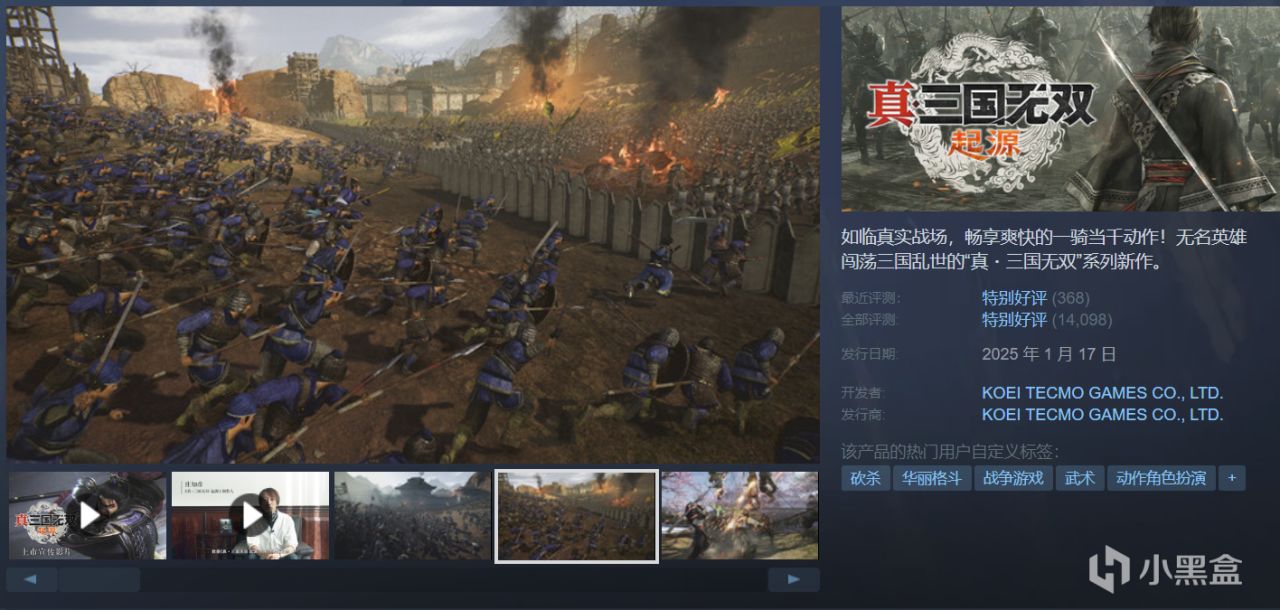Play the developer interview video thumbnail
This screenshot has height=610, width=1280.
pyautogui.click(x=250, y=516)
